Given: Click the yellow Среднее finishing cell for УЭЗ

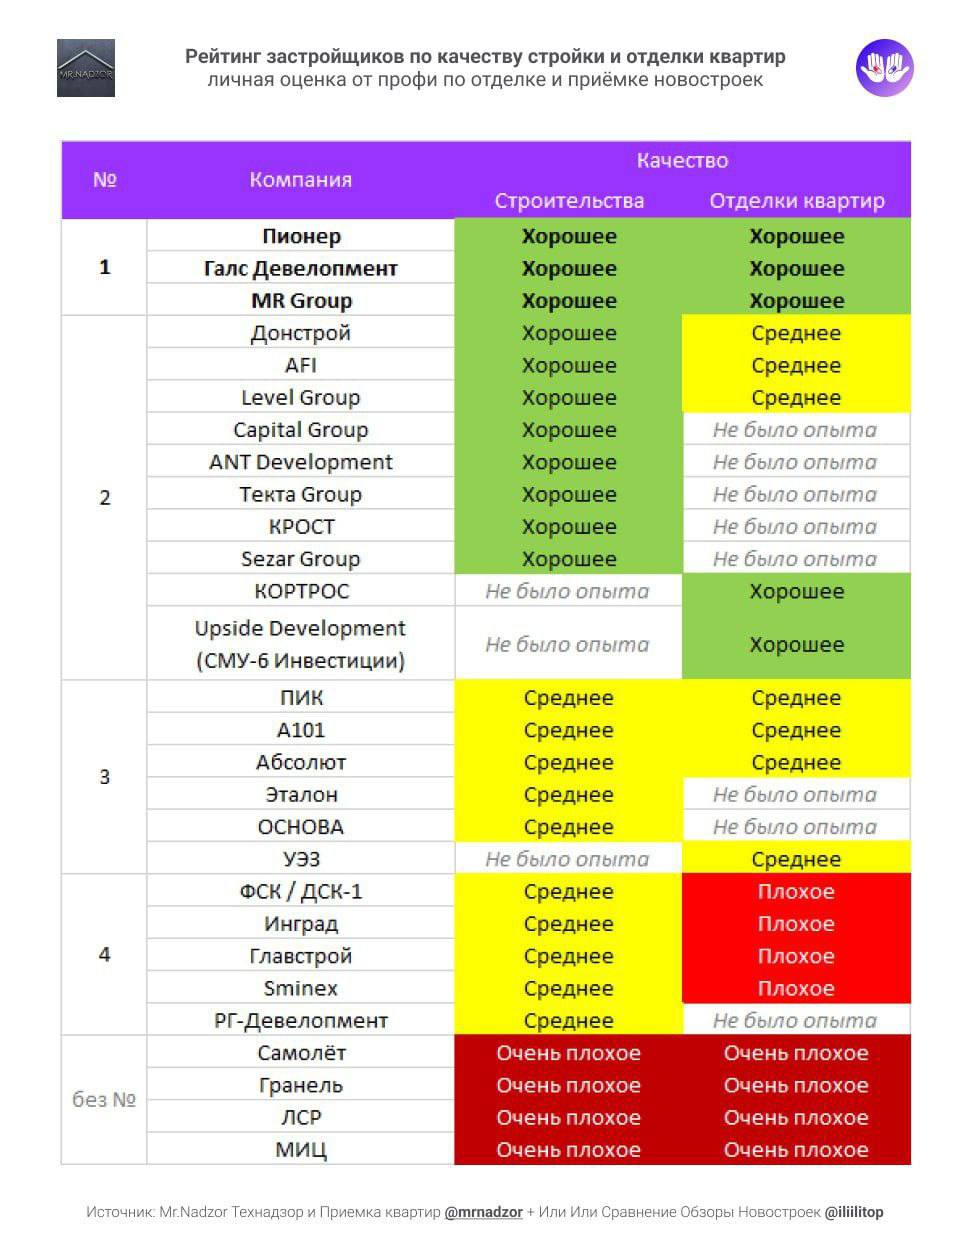Looking at the screenshot, I should 796,859.
